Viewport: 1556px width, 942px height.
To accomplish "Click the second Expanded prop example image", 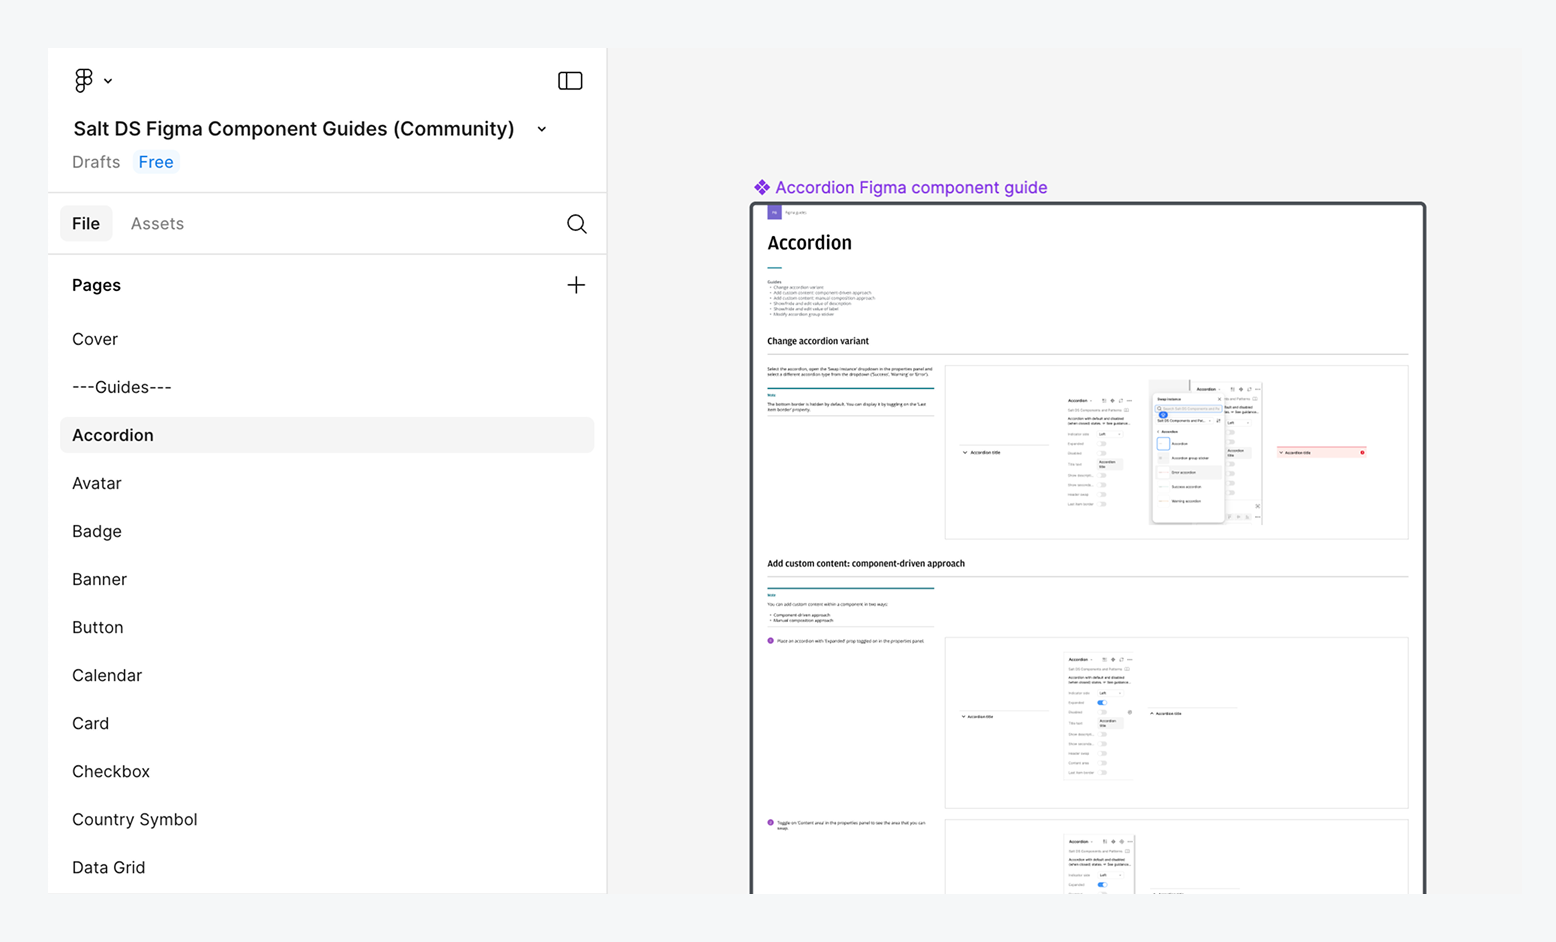I will (1176, 722).
